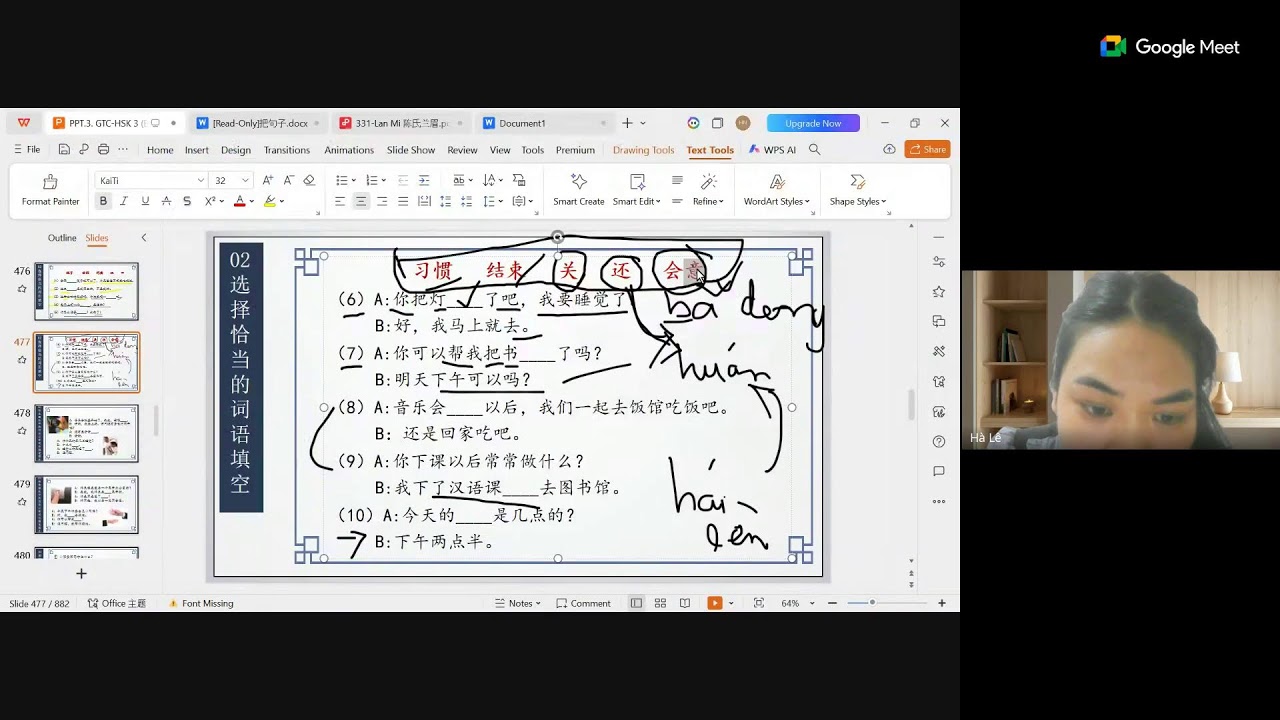Clear formatting with eraser icon
Screen dimensions: 1280x720
309,180
